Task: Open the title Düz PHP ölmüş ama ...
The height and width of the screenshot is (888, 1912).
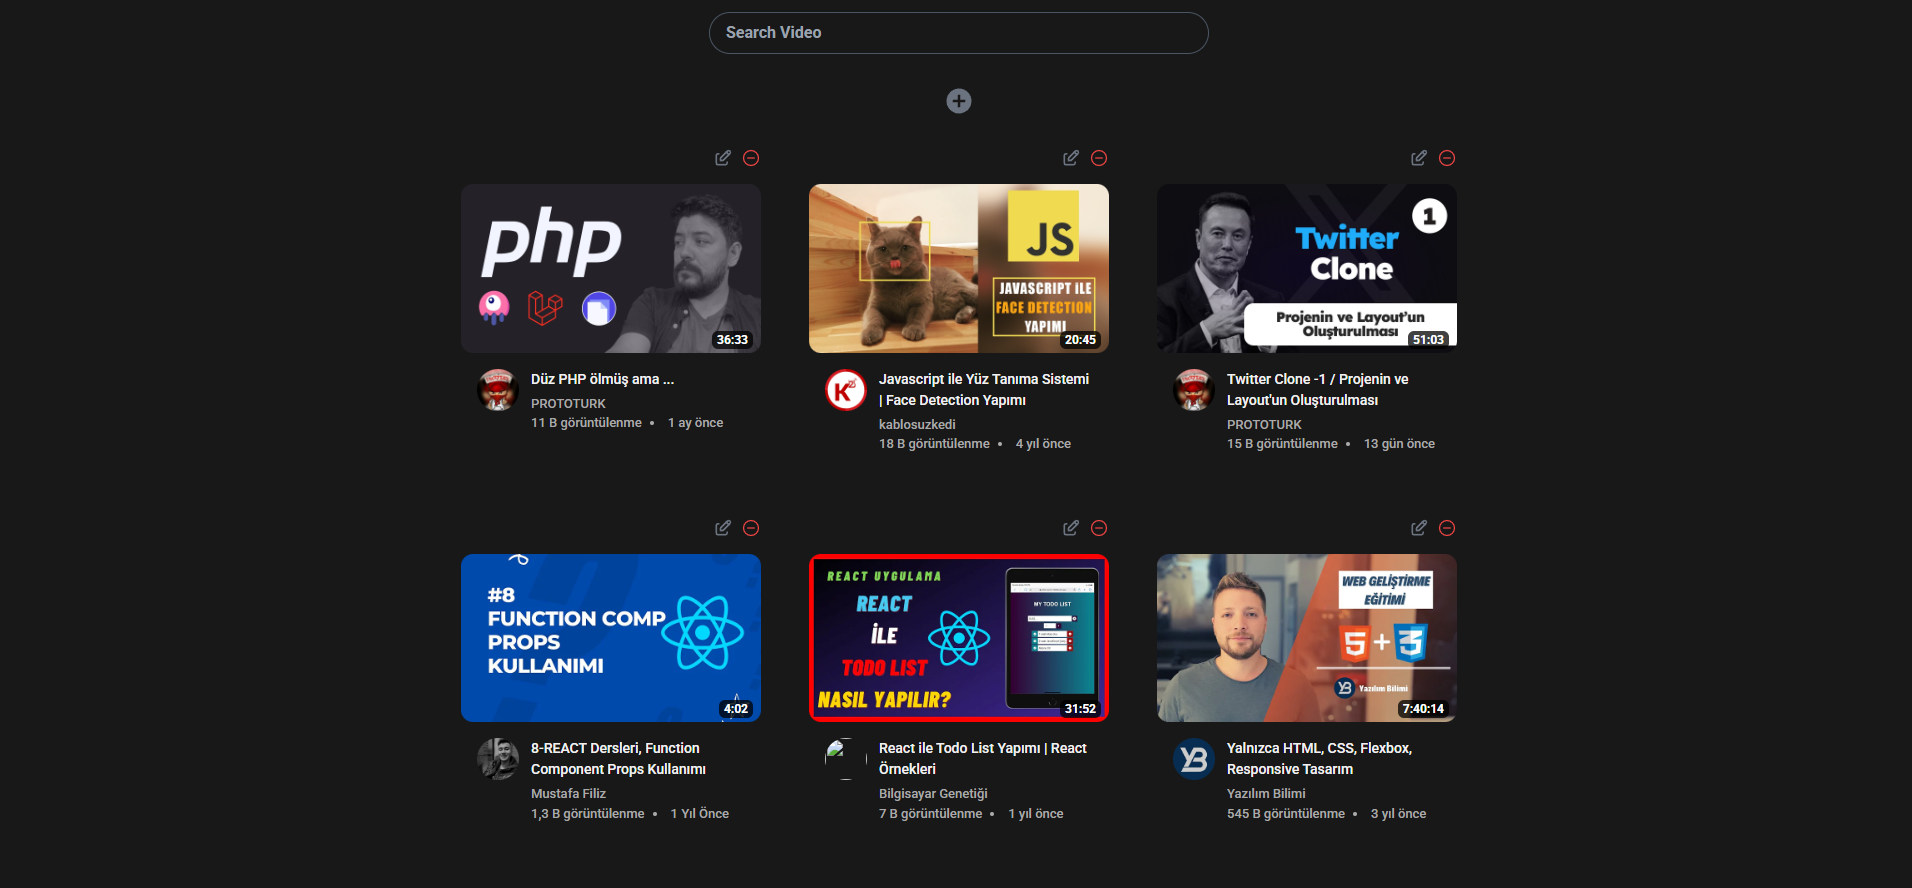Action: tap(602, 379)
